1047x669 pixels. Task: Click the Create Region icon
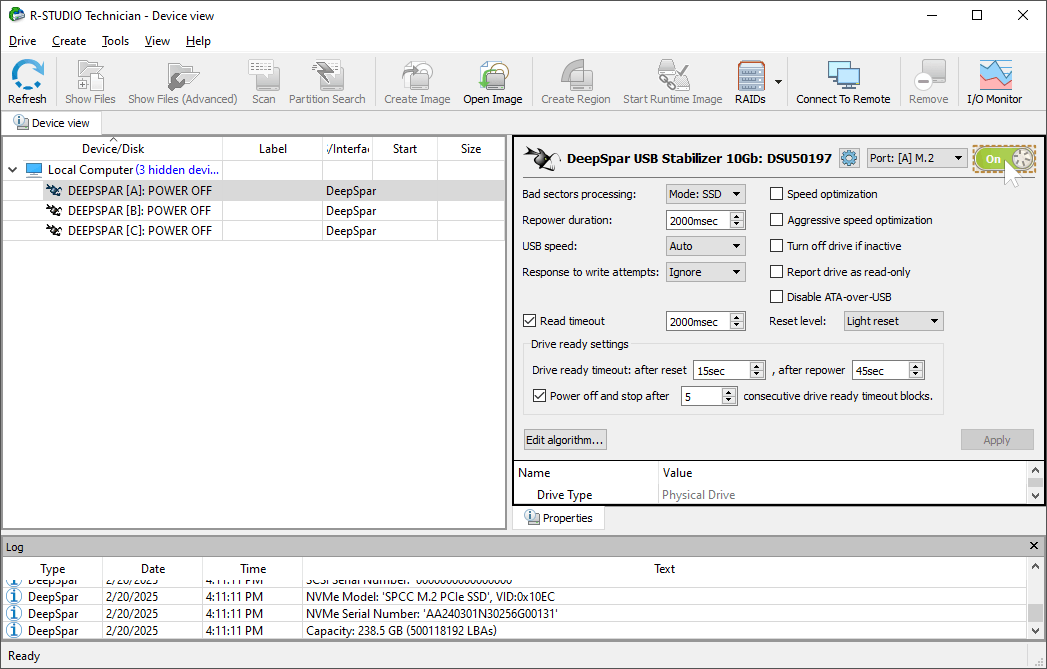(x=576, y=81)
